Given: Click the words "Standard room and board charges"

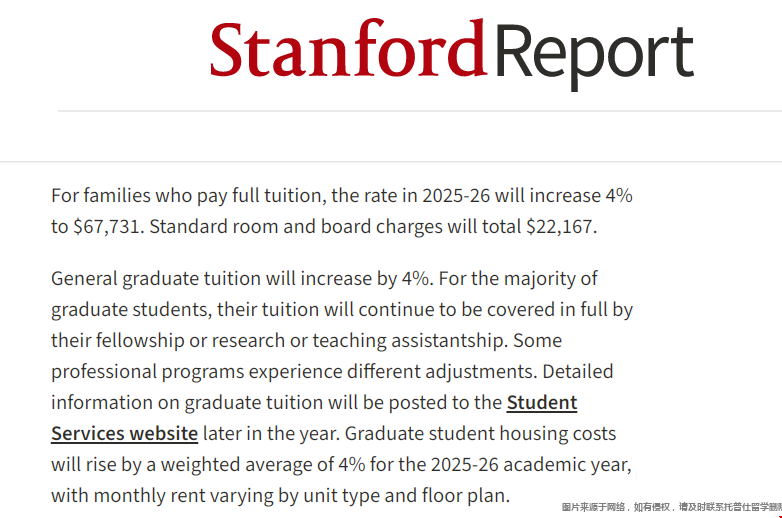Looking at the screenshot, I should click(296, 226).
